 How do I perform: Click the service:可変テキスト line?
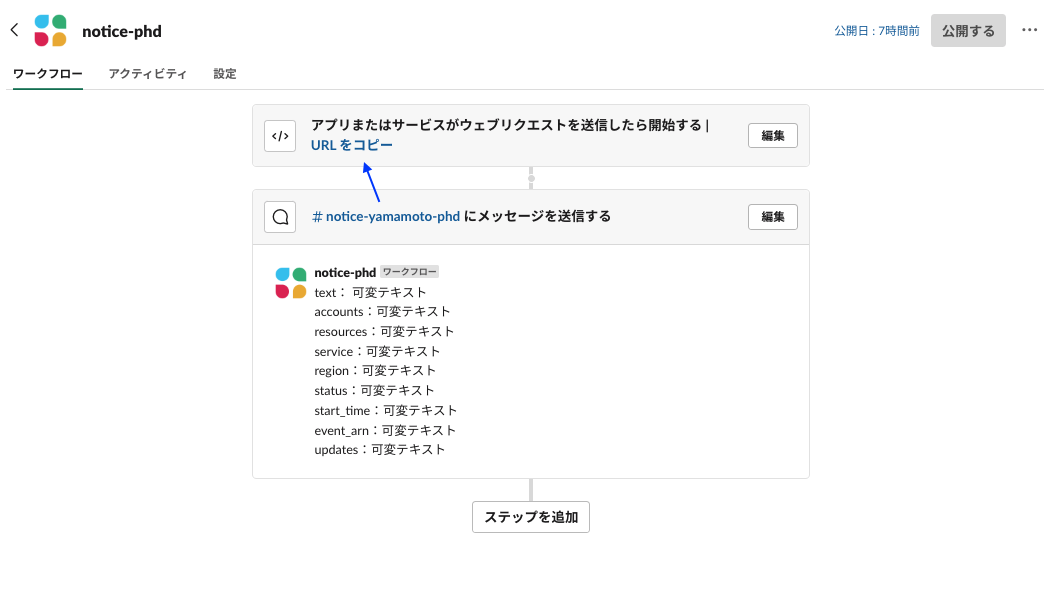pyautogui.click(x=377, y=352)
